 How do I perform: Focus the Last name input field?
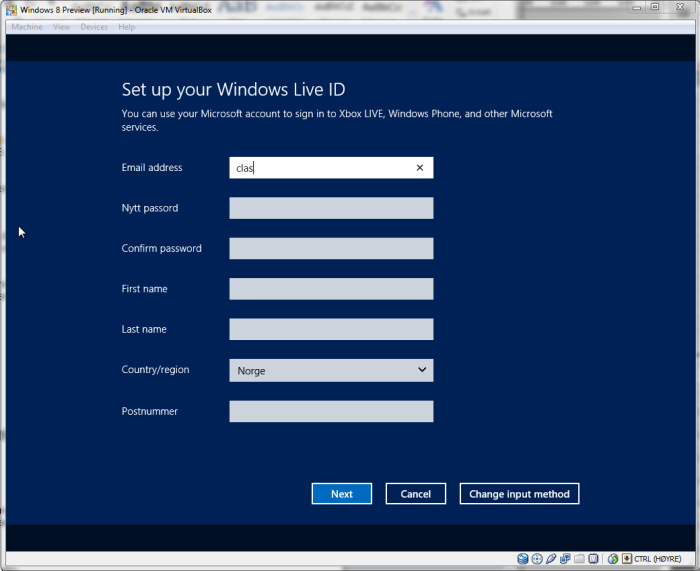331,329
